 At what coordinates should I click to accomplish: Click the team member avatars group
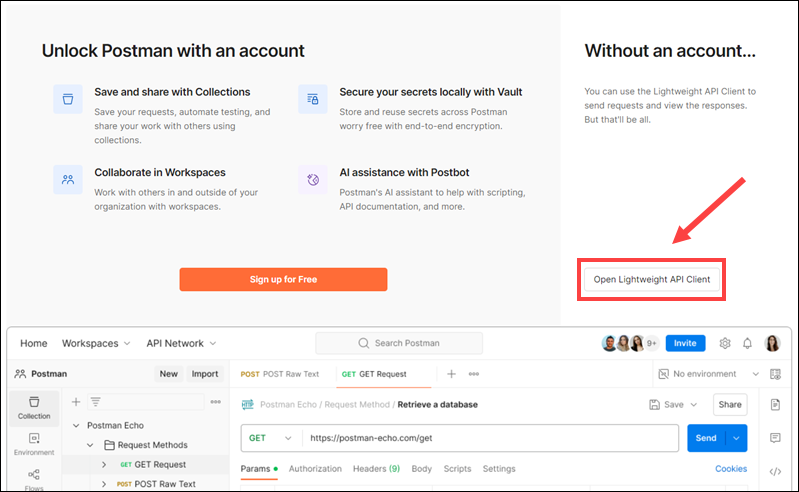(x=630, y=343)
